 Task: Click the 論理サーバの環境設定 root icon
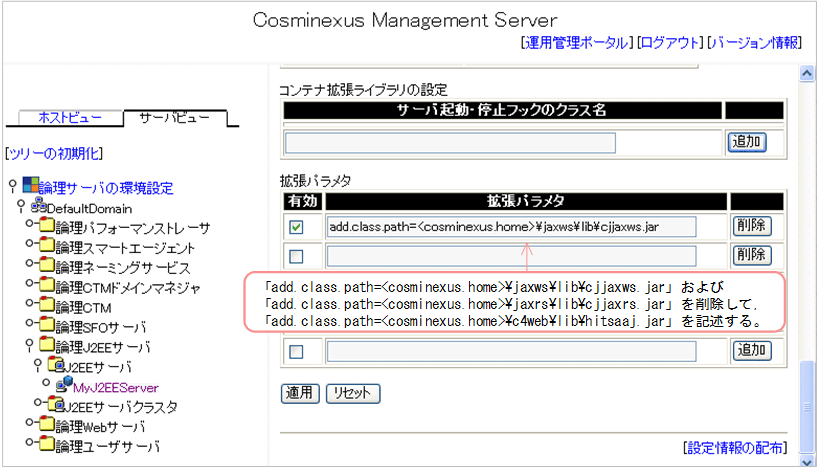tap(30, 185)
